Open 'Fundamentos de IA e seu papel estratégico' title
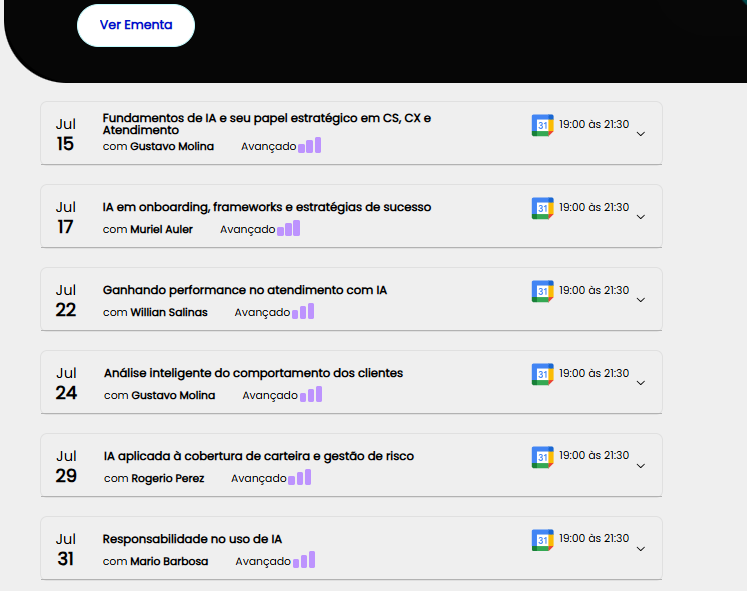This screenshot has height=591, width=747. pyautogui.click(x=267, y=124)
